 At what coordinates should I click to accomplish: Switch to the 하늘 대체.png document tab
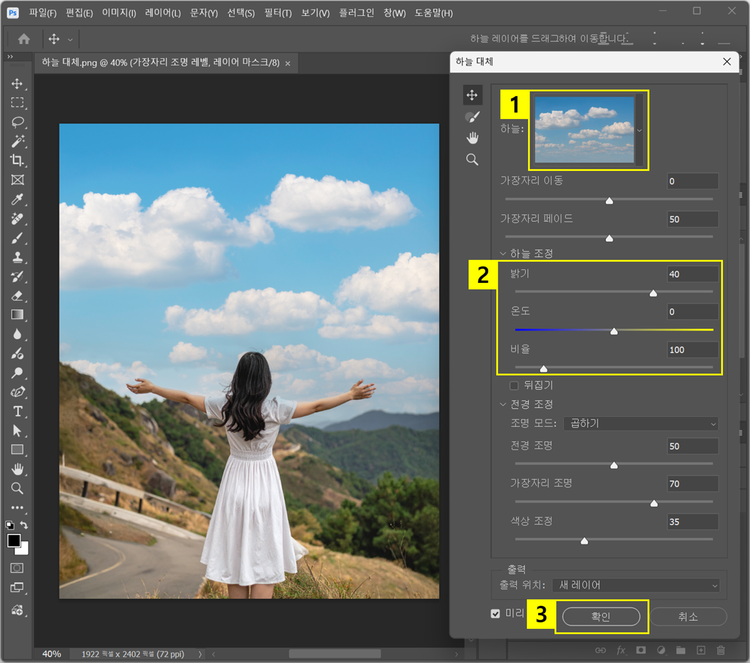[160, 63]
